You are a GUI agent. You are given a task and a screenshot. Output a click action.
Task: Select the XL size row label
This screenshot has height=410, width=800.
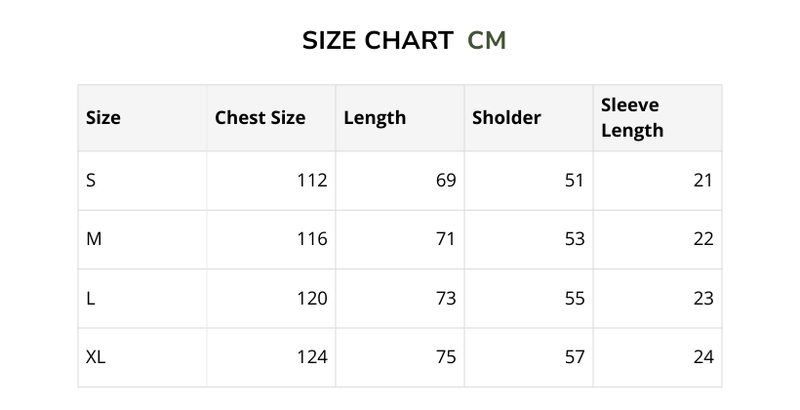[x=96, y=357]
